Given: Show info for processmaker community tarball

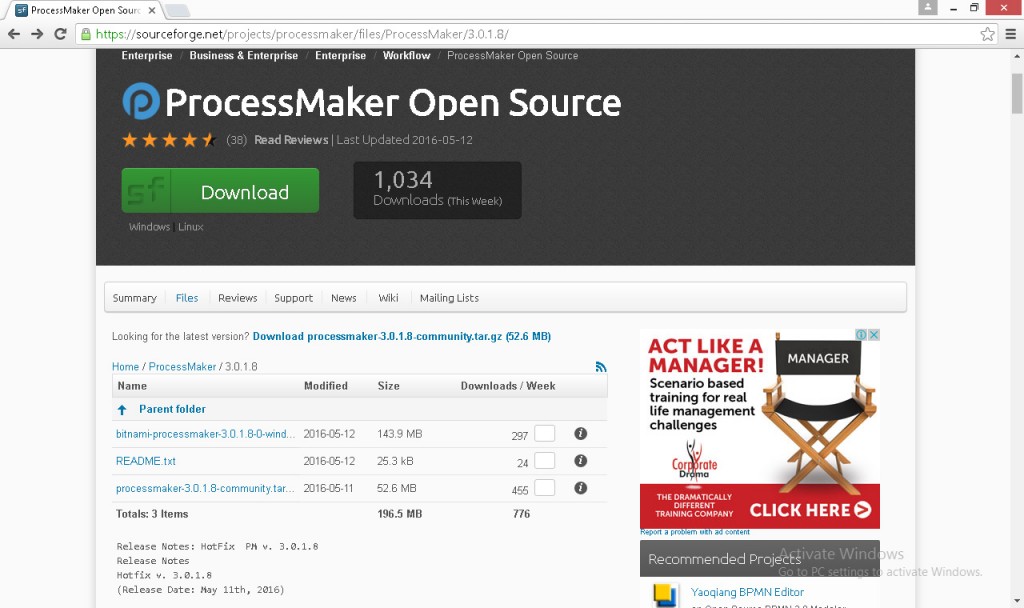Looking at the screenshot, I should [580, 488].
